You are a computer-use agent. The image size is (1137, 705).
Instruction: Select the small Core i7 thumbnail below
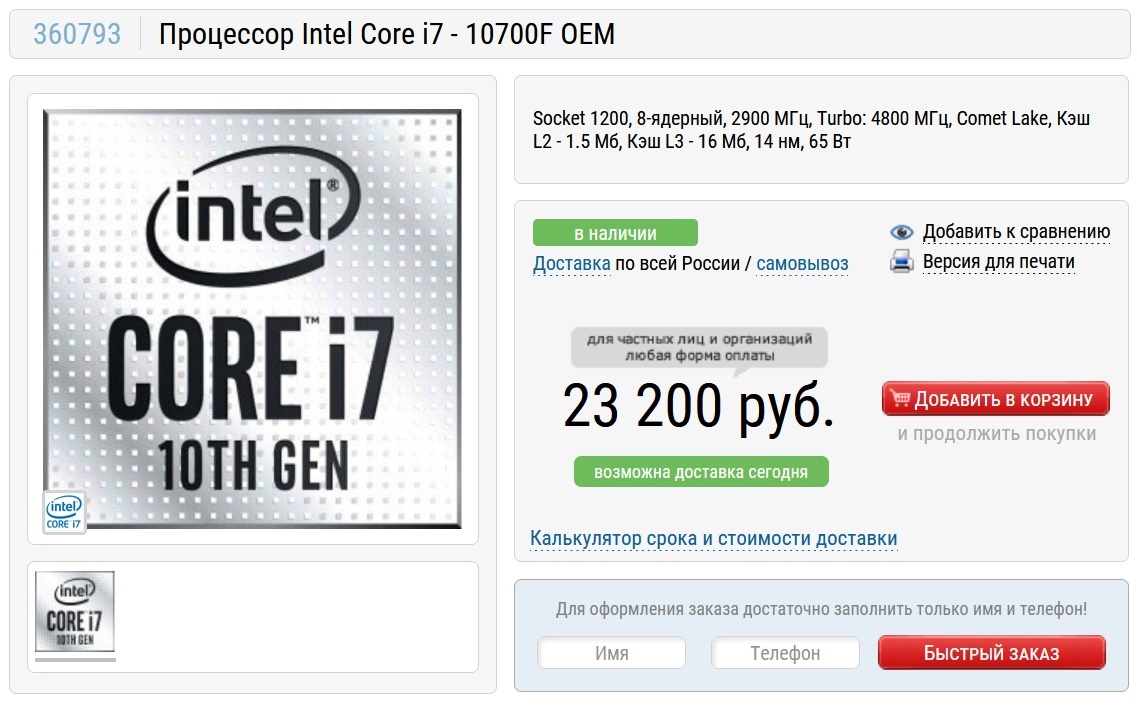[x=75, y=611]
